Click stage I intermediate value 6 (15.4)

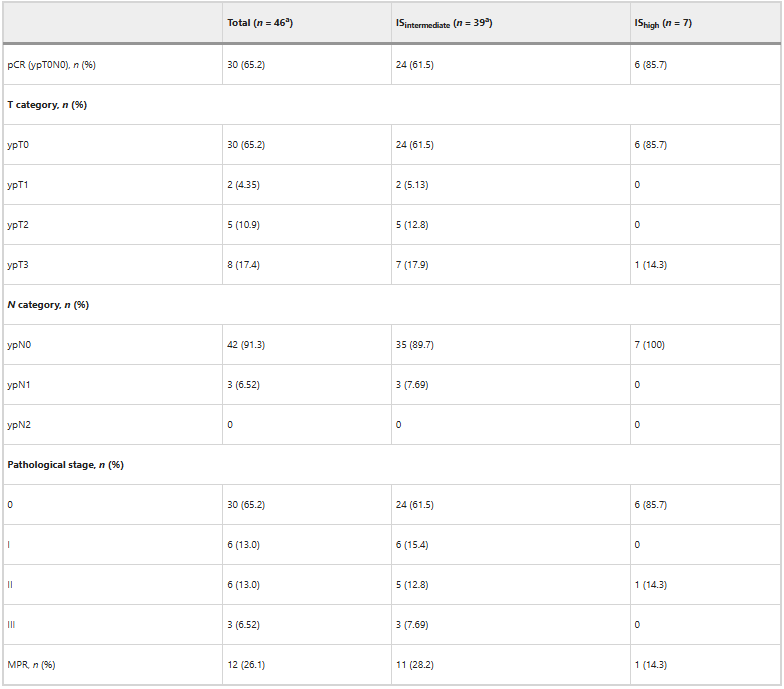pos(414,545)
